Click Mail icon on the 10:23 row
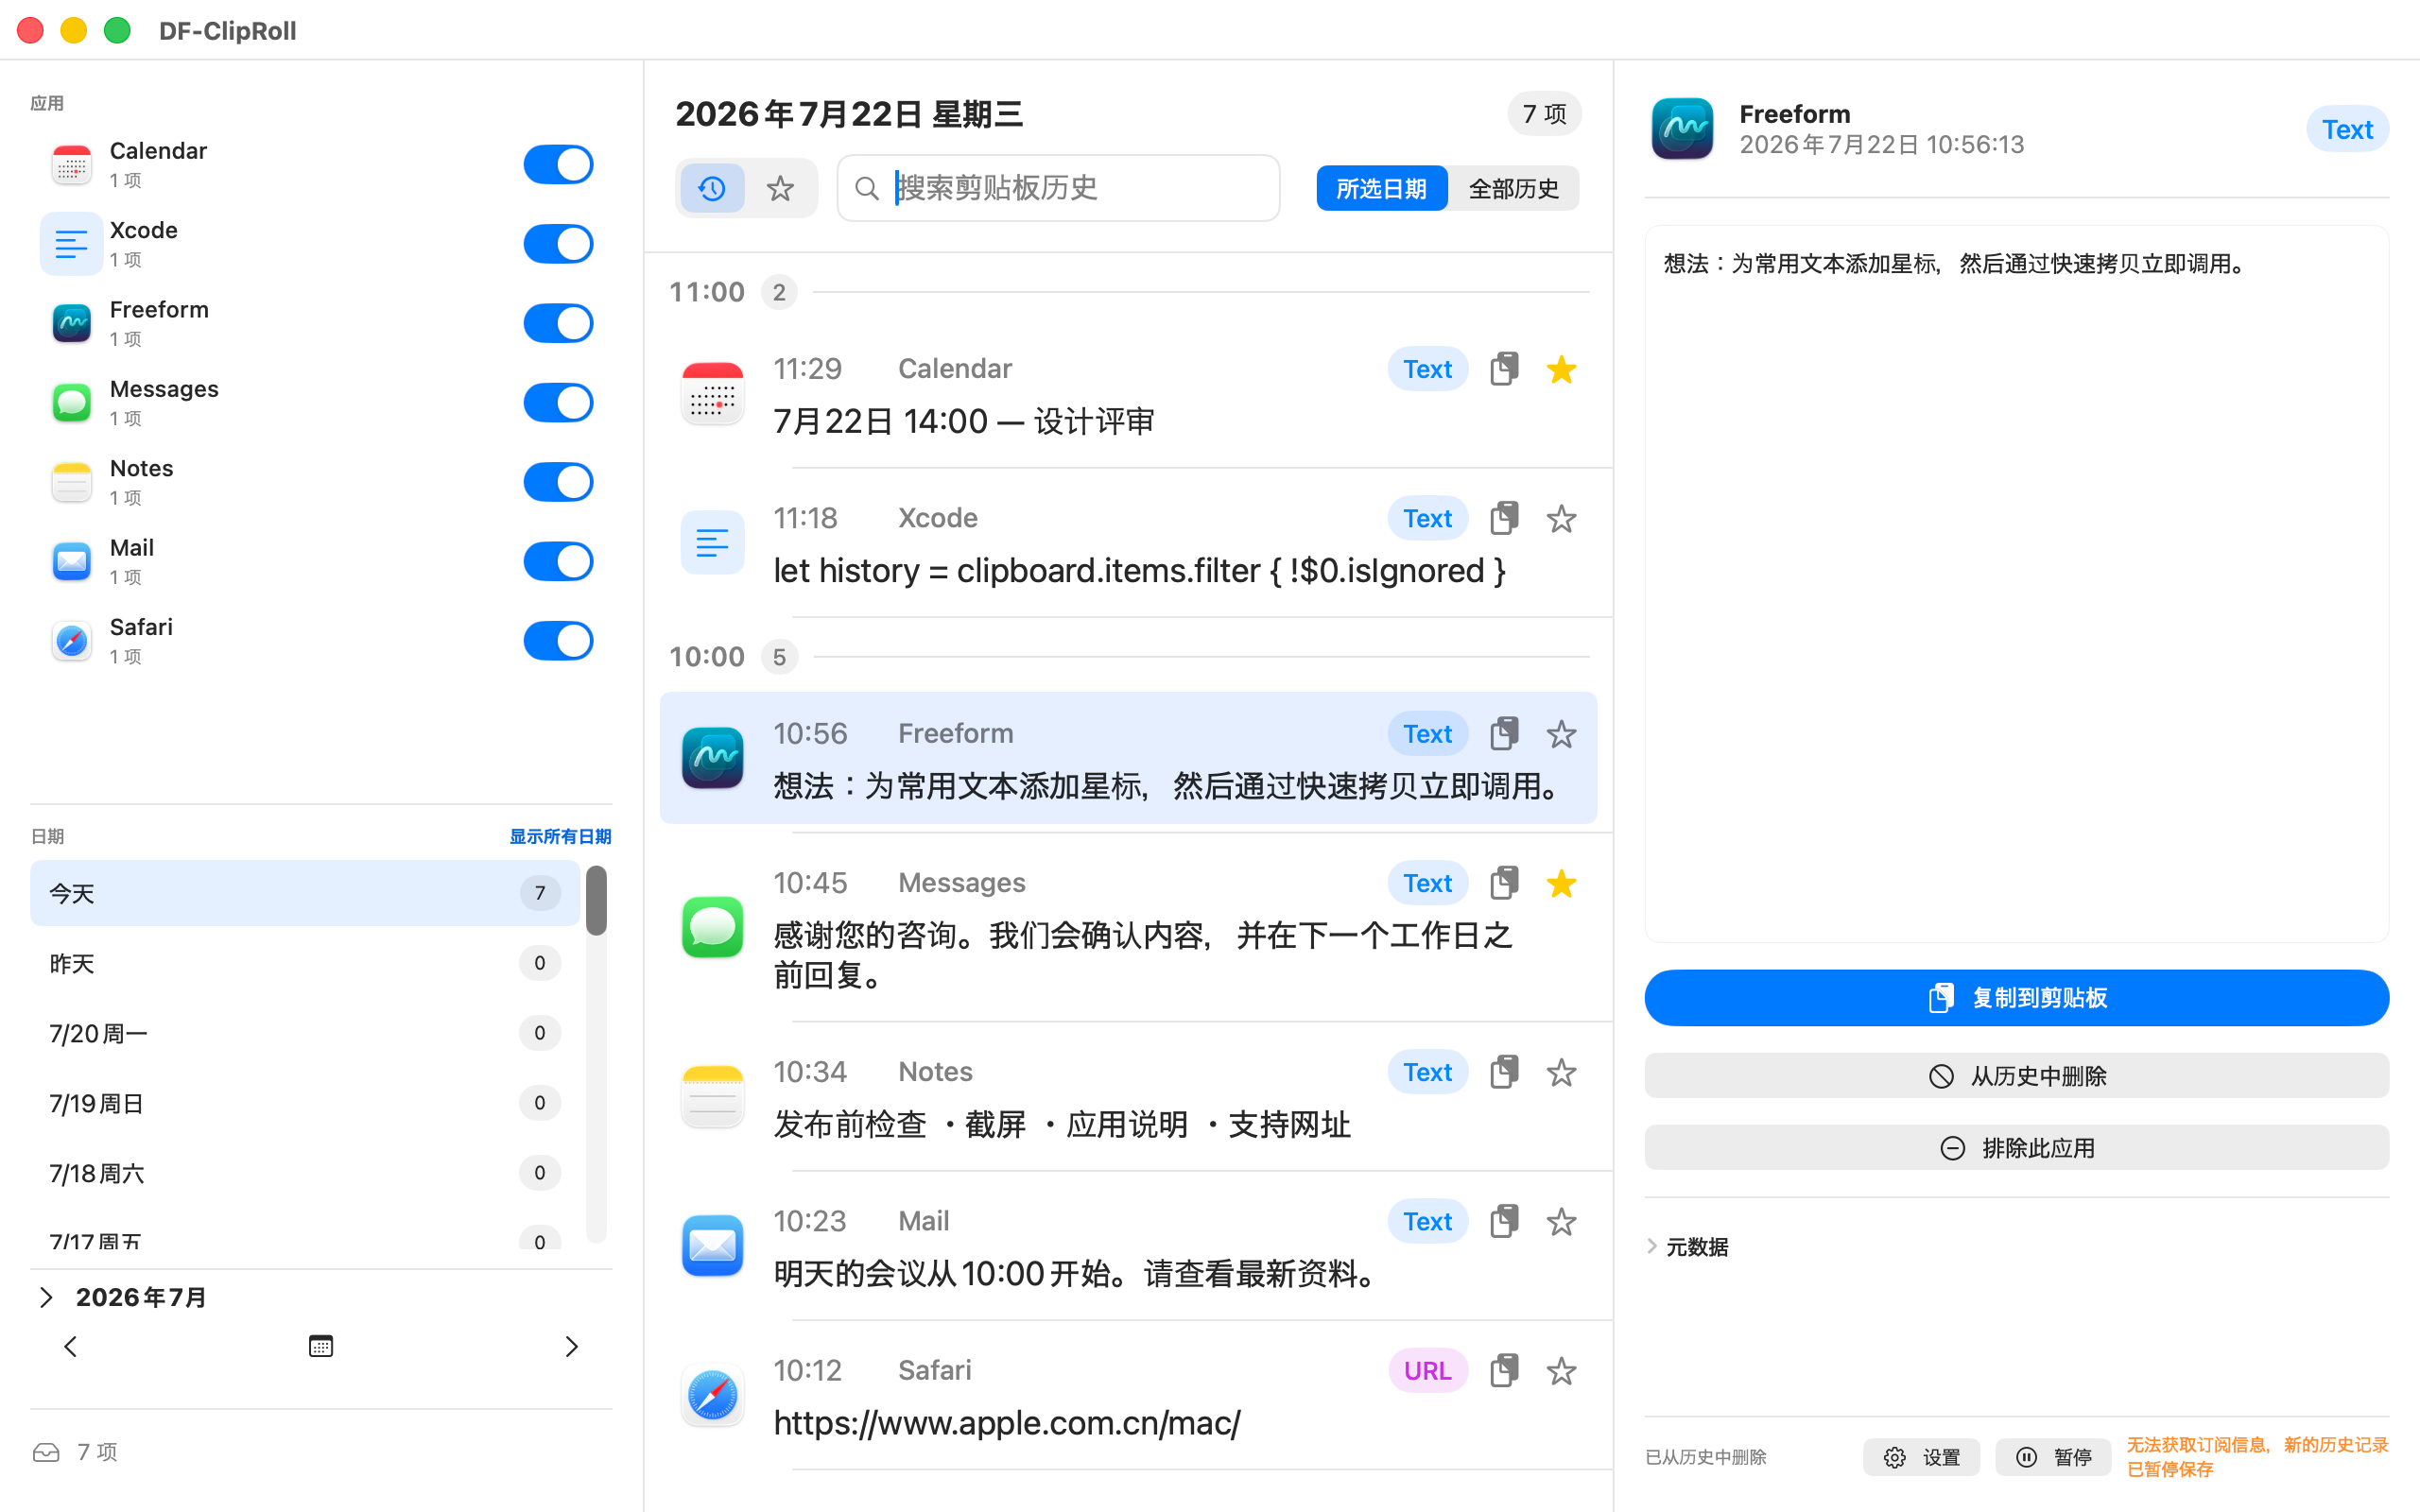2420x1512 pixels. 712,1245
